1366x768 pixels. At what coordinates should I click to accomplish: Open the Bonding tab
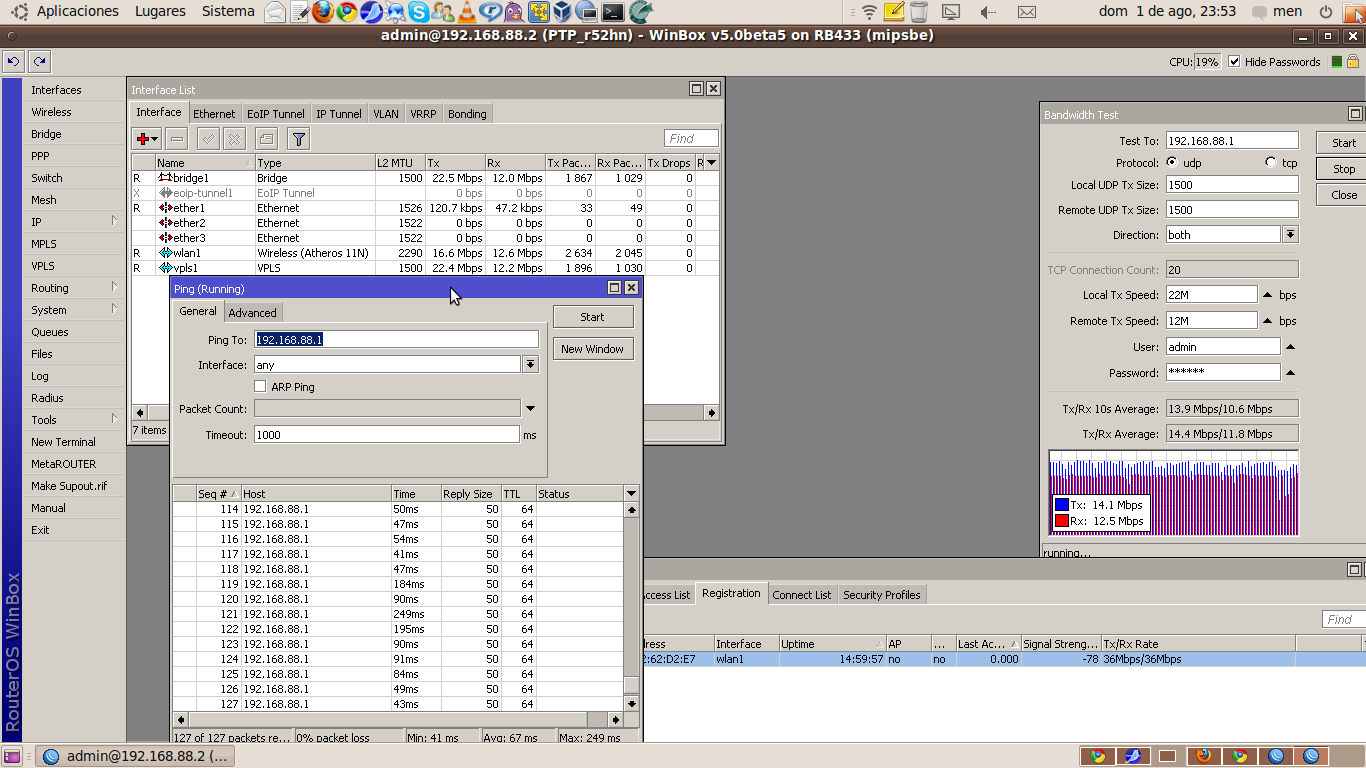tap(467, 114)
